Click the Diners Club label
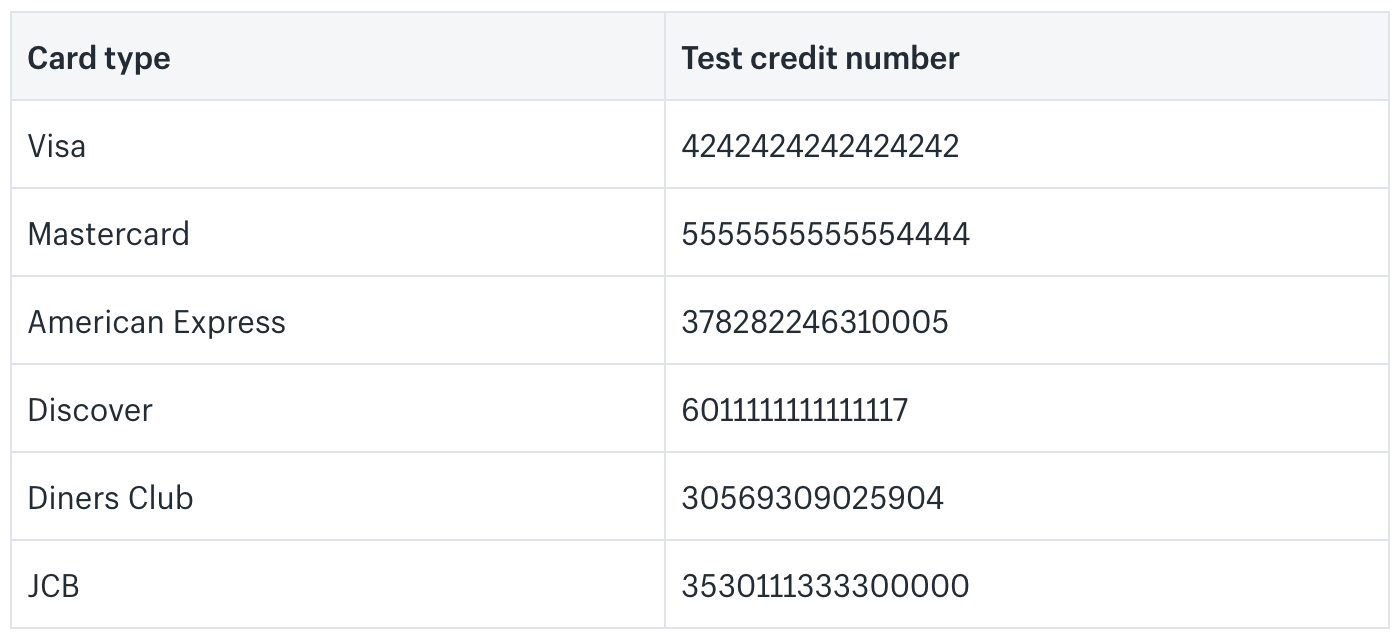The height and width of the screenshot is (640, 1398). pos(110,498)
